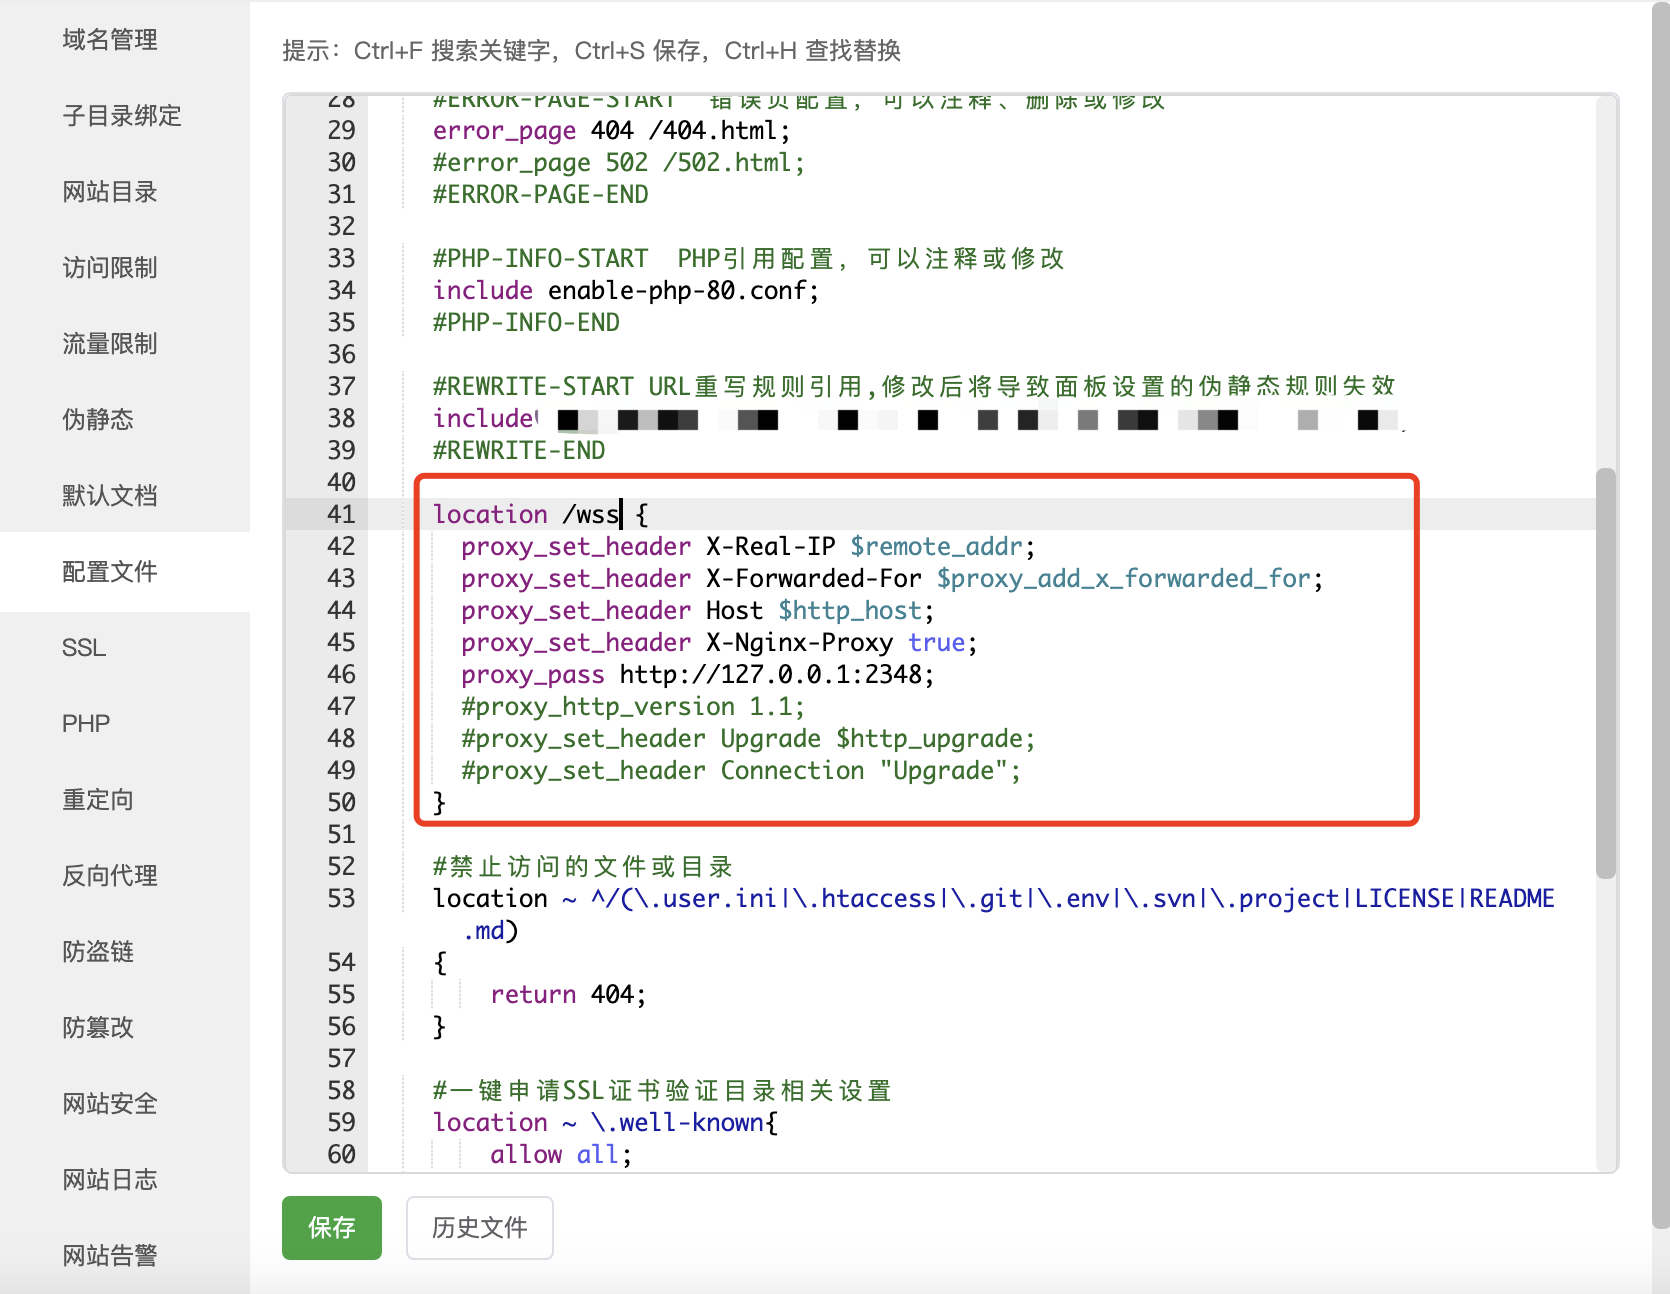This screenshot has height=1294, width=1670.
Task: Click the '#一键申请SSL证书验证目录相关设置' comment
Action: (662, 1090)
